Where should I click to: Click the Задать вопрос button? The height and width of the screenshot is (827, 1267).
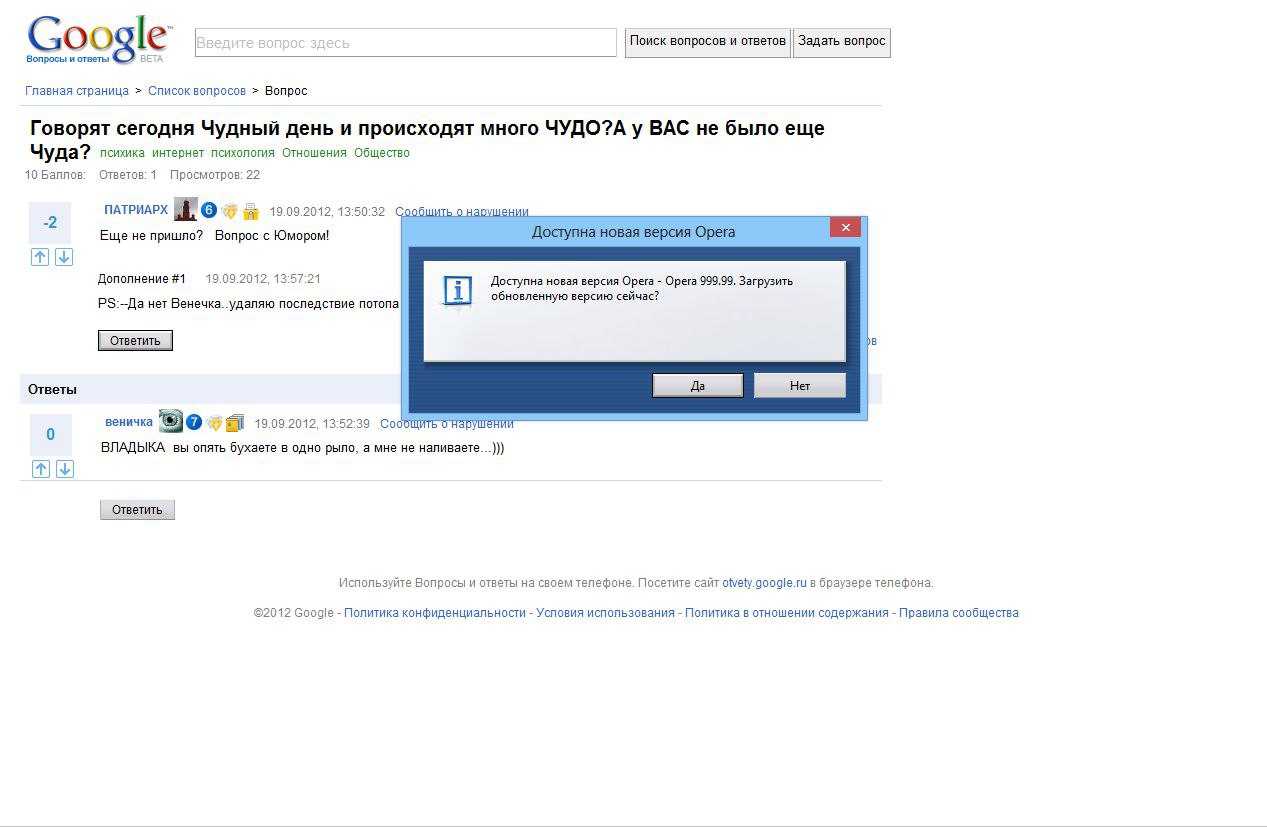pos(842,42)
